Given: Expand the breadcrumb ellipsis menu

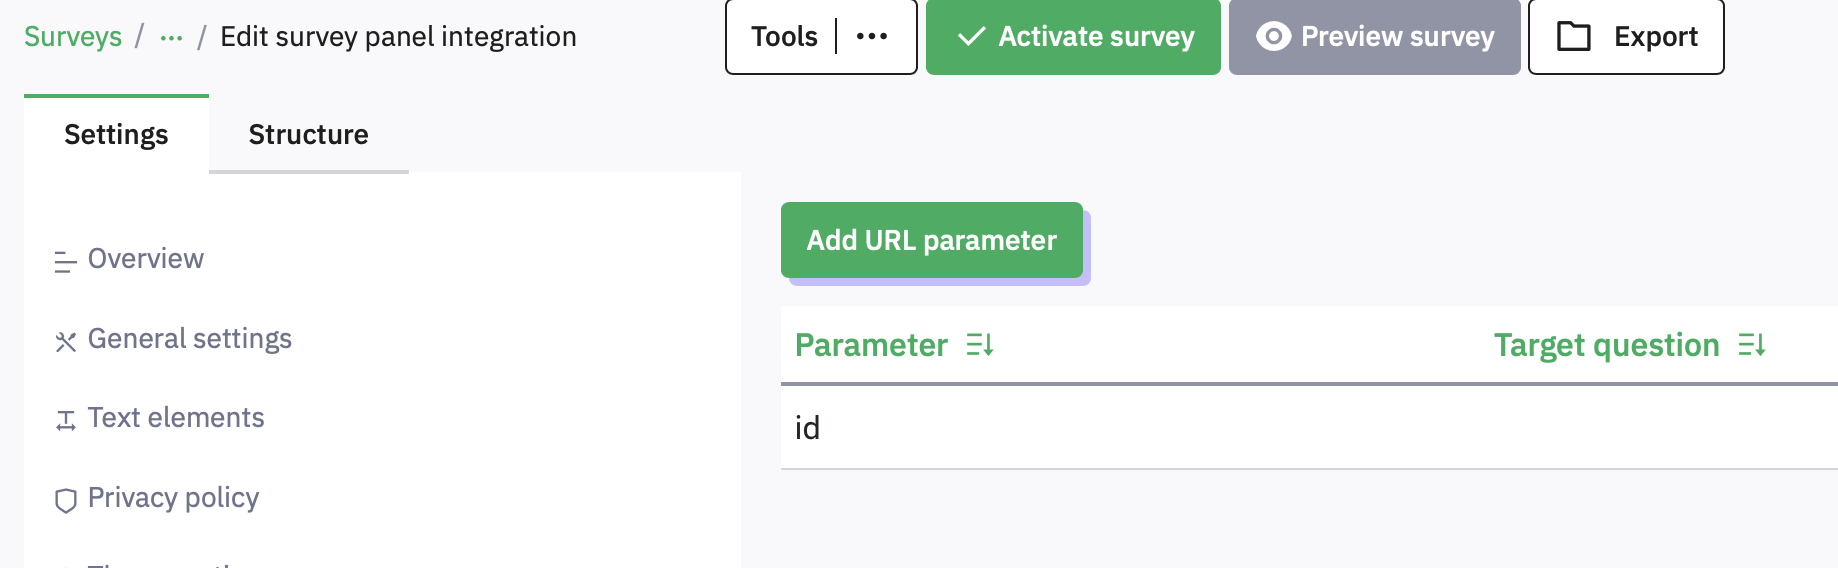Looking at the screenshot, I should 171,38.
